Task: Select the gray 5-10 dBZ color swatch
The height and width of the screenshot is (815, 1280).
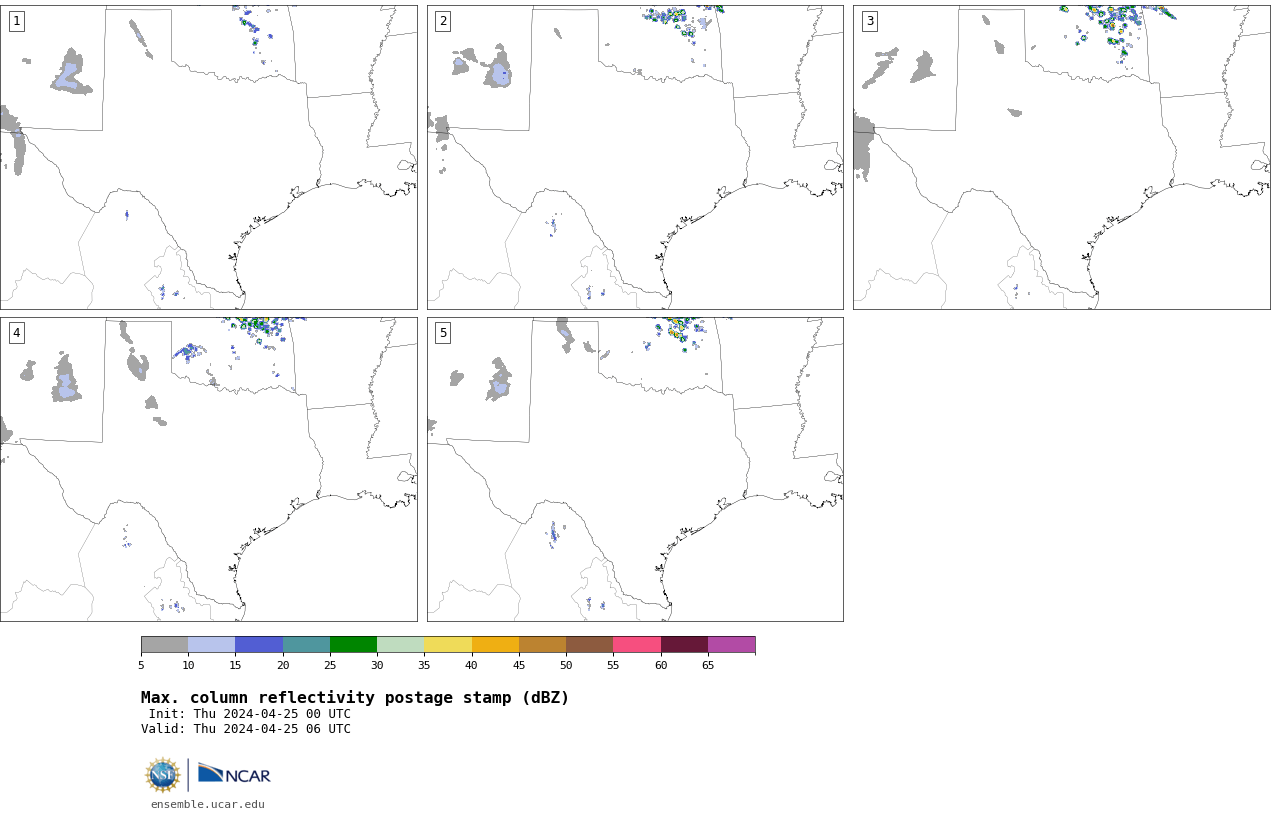Action: 164,644
